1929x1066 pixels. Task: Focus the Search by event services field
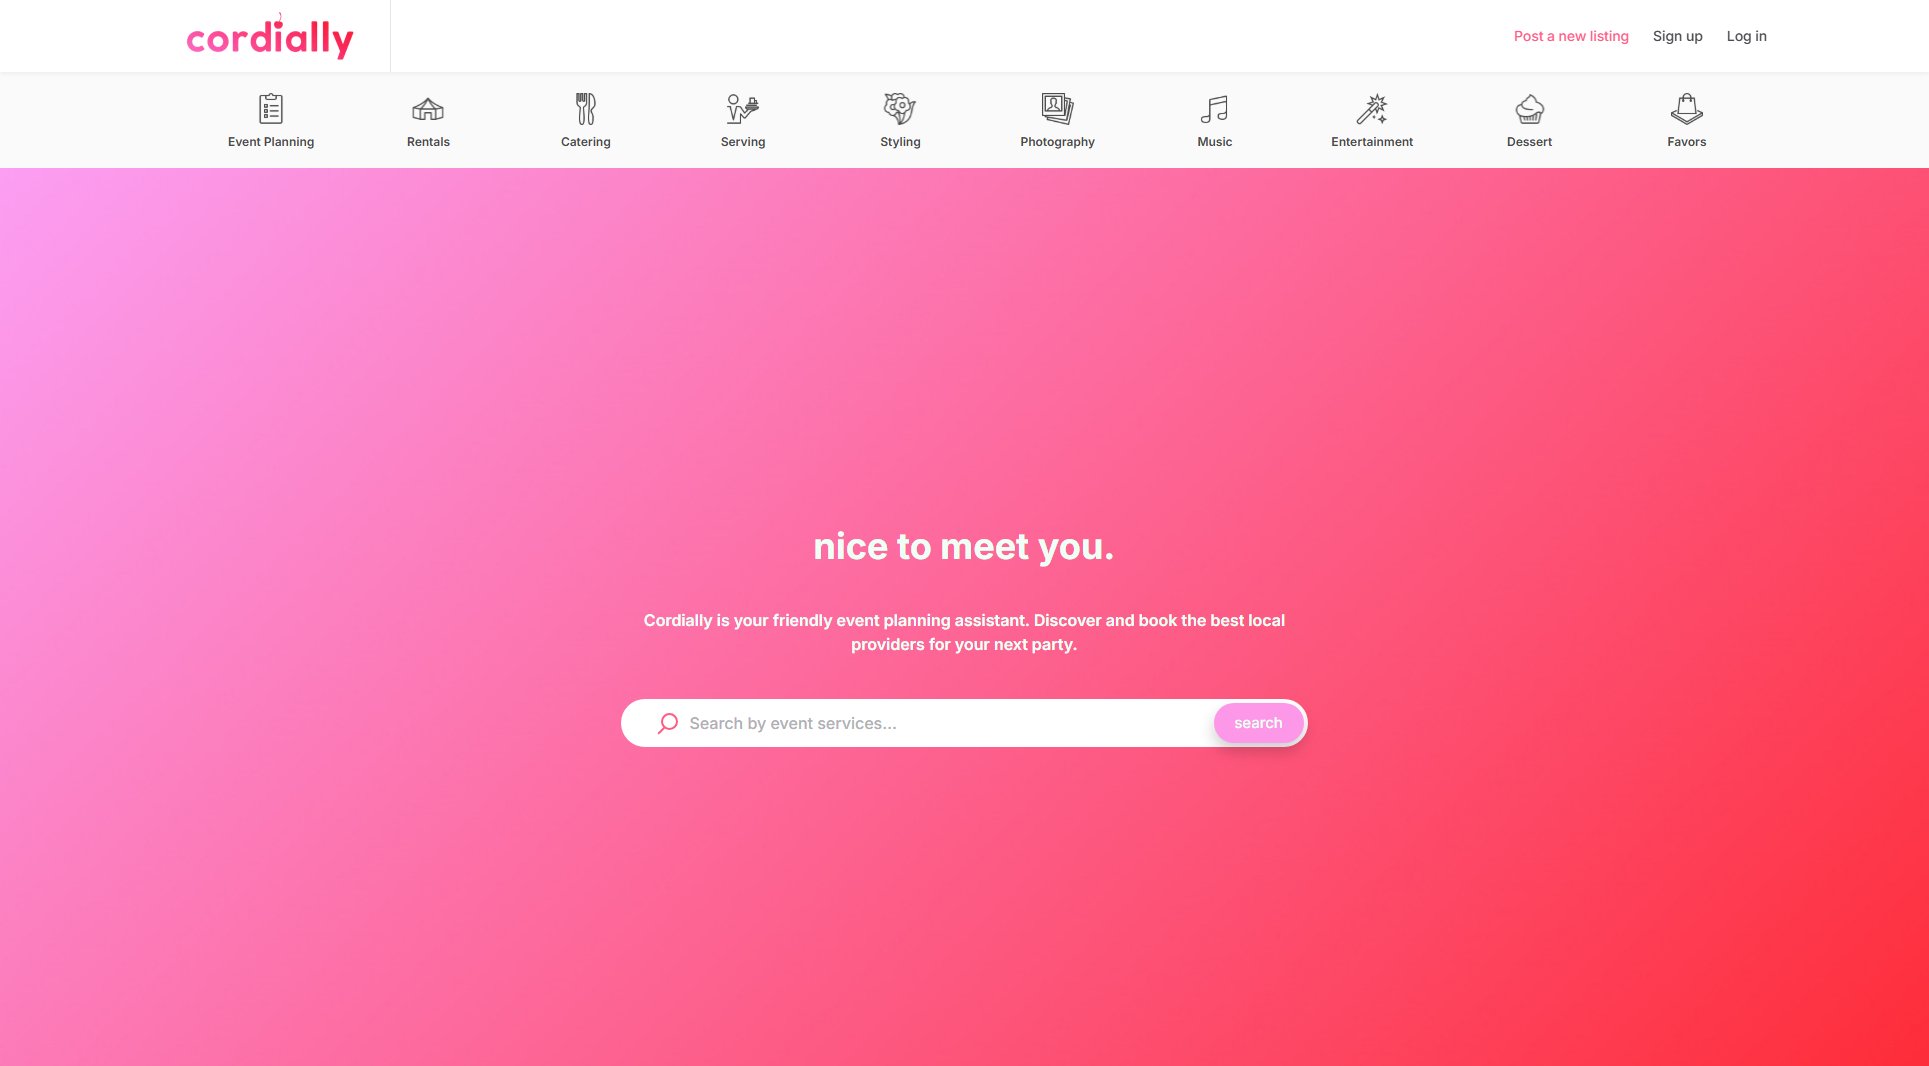[940, 723]
